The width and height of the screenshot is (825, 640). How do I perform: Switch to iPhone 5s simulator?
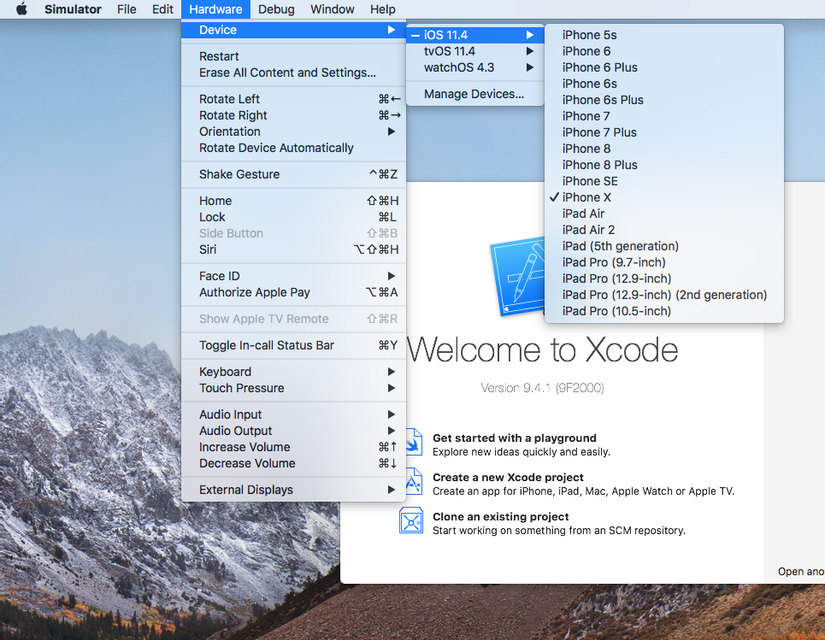664,35
